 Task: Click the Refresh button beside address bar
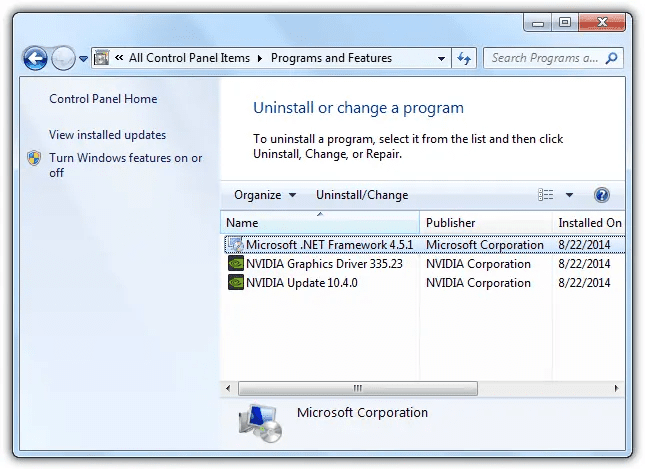pyautogui.click(x=464, y=58)
